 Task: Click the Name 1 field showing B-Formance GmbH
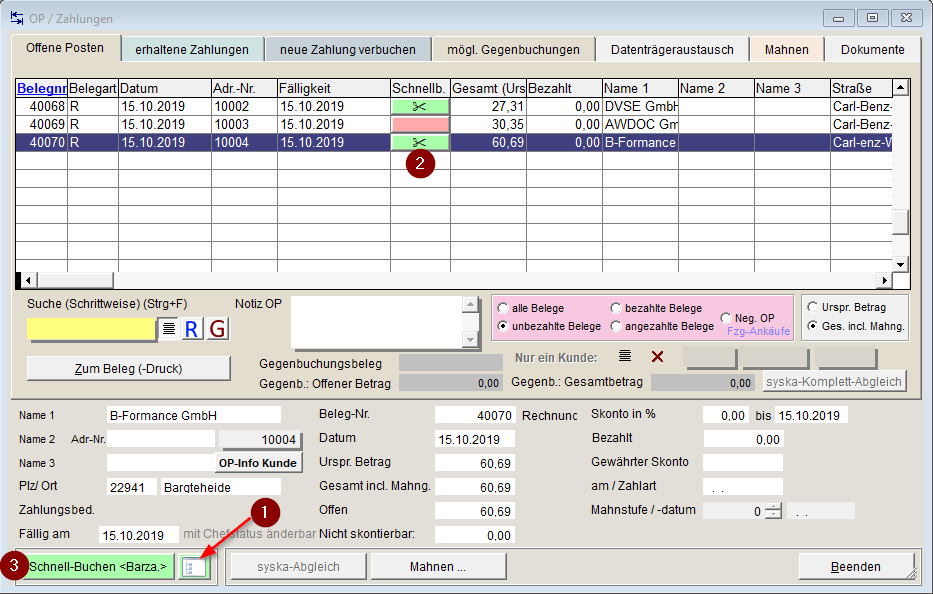[193, 415]
